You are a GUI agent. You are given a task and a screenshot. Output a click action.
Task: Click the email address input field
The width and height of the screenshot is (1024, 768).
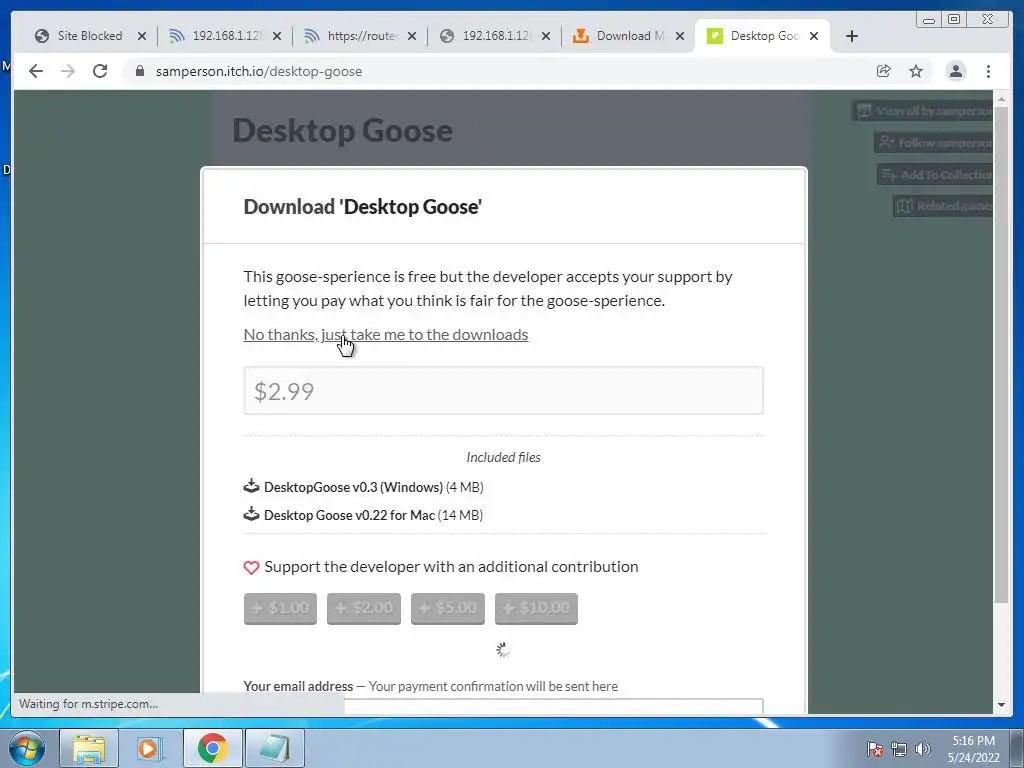pos(504,706)
